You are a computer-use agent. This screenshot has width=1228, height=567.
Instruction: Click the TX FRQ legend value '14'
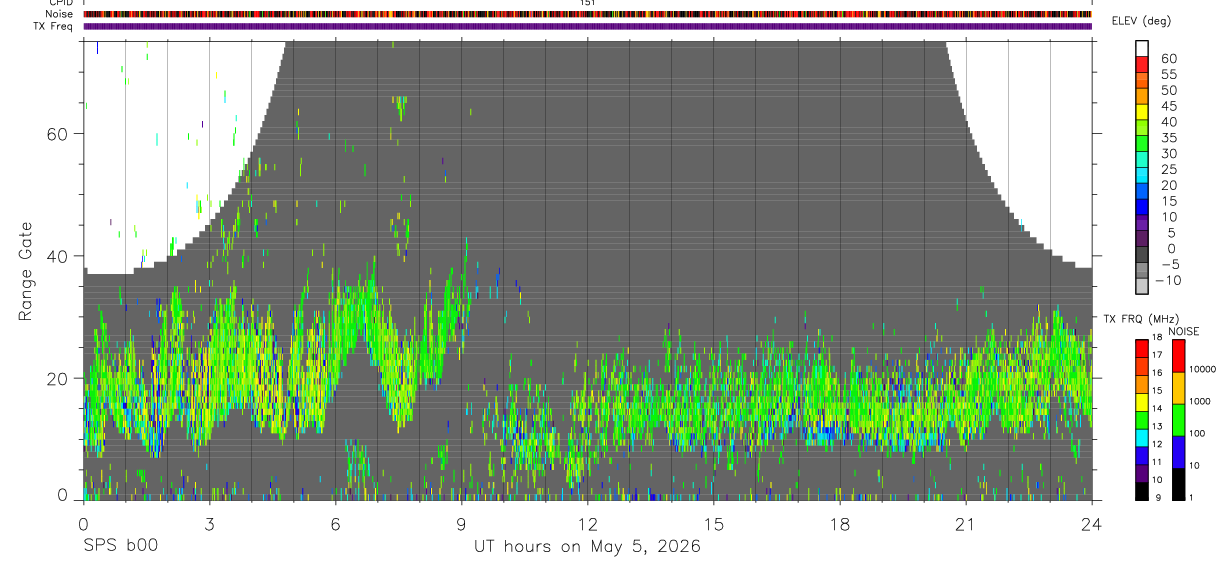1157,408
